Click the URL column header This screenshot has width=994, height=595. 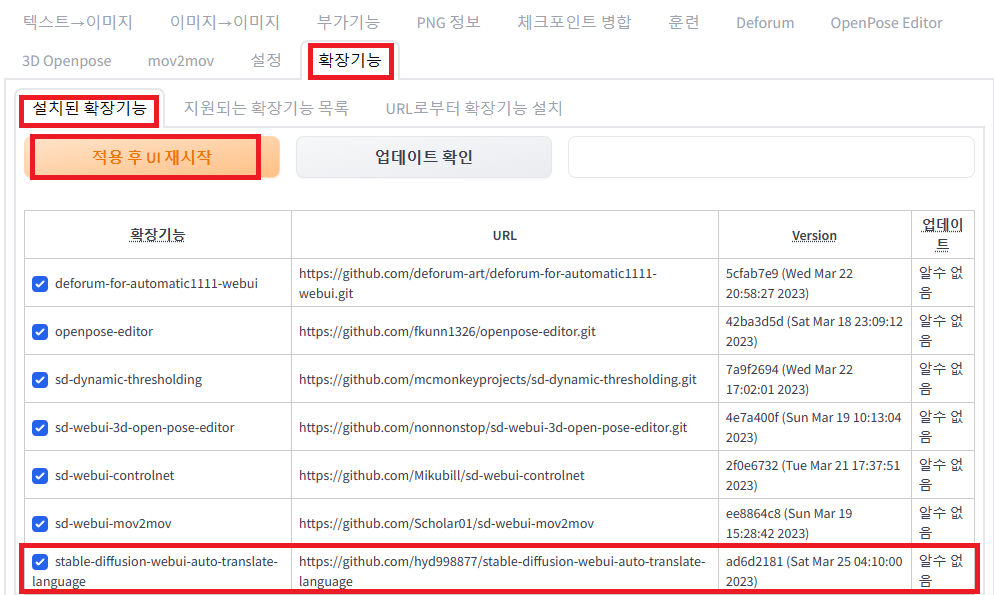[x=505, y=236]
